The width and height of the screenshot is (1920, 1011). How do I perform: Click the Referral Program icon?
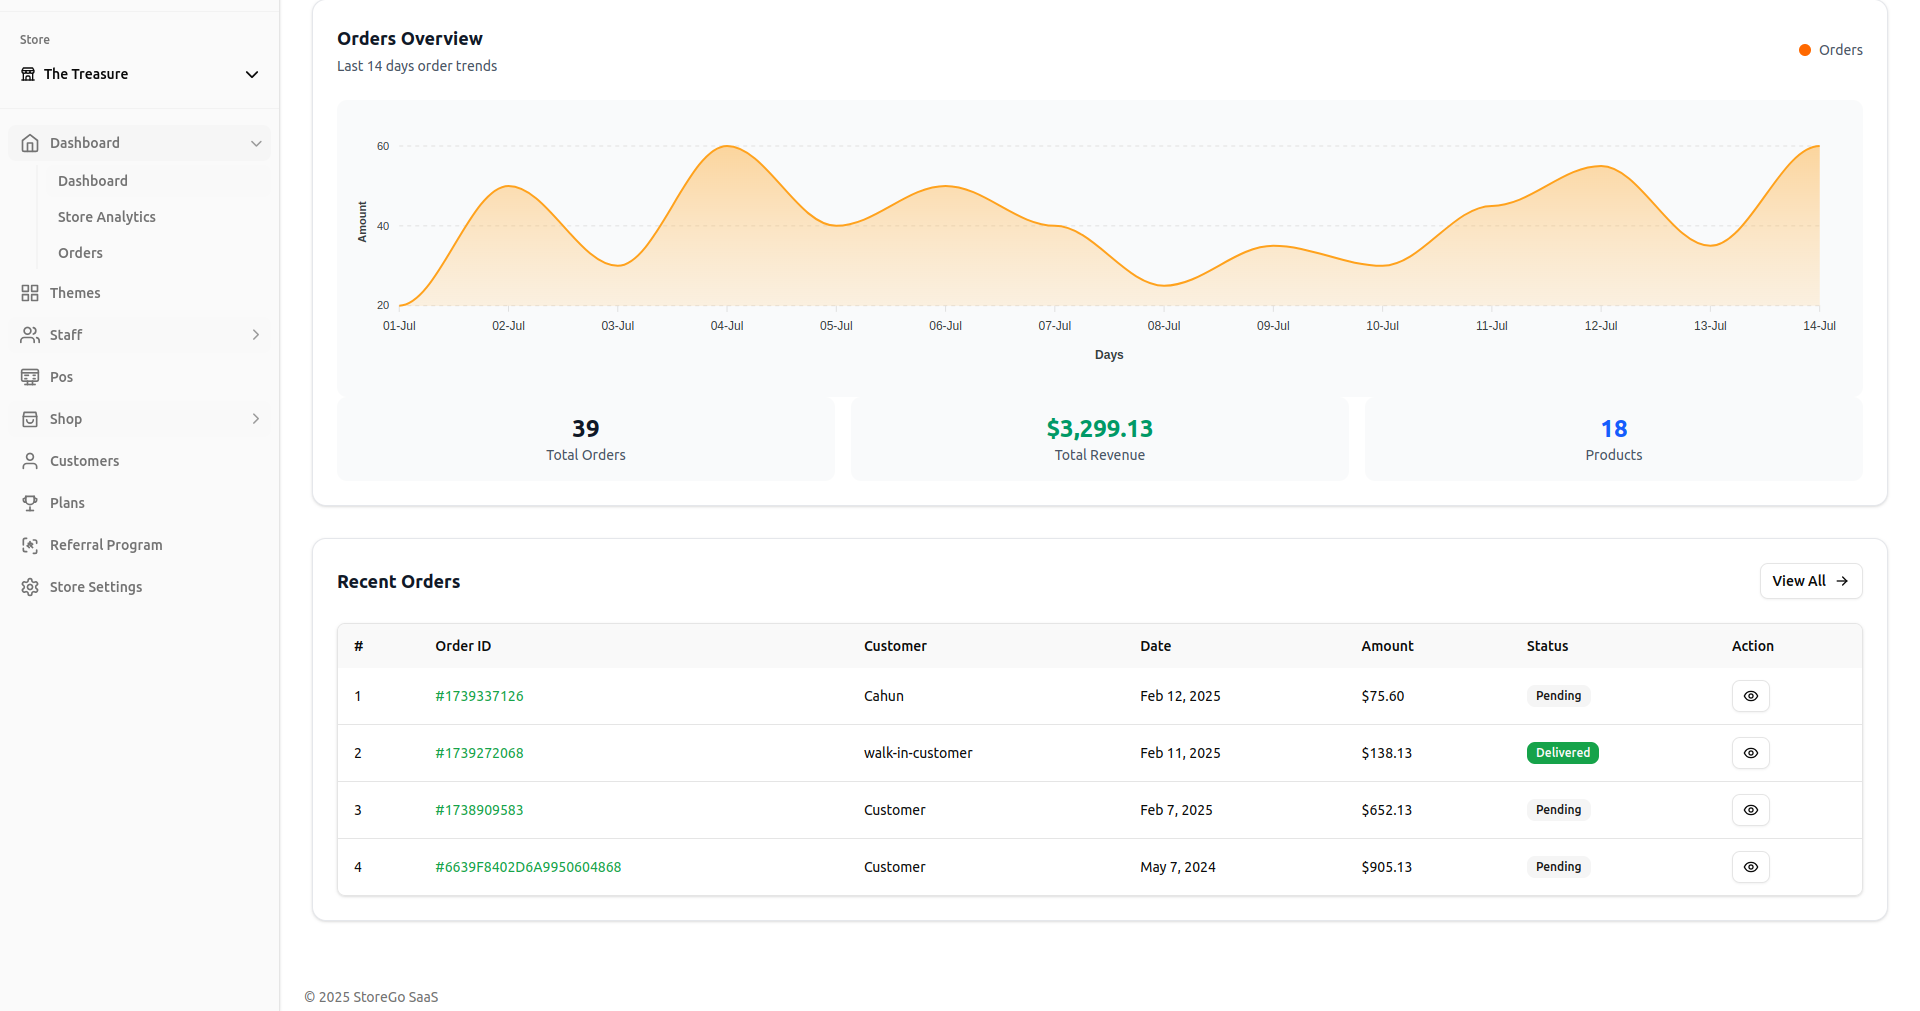click(30, 545)
